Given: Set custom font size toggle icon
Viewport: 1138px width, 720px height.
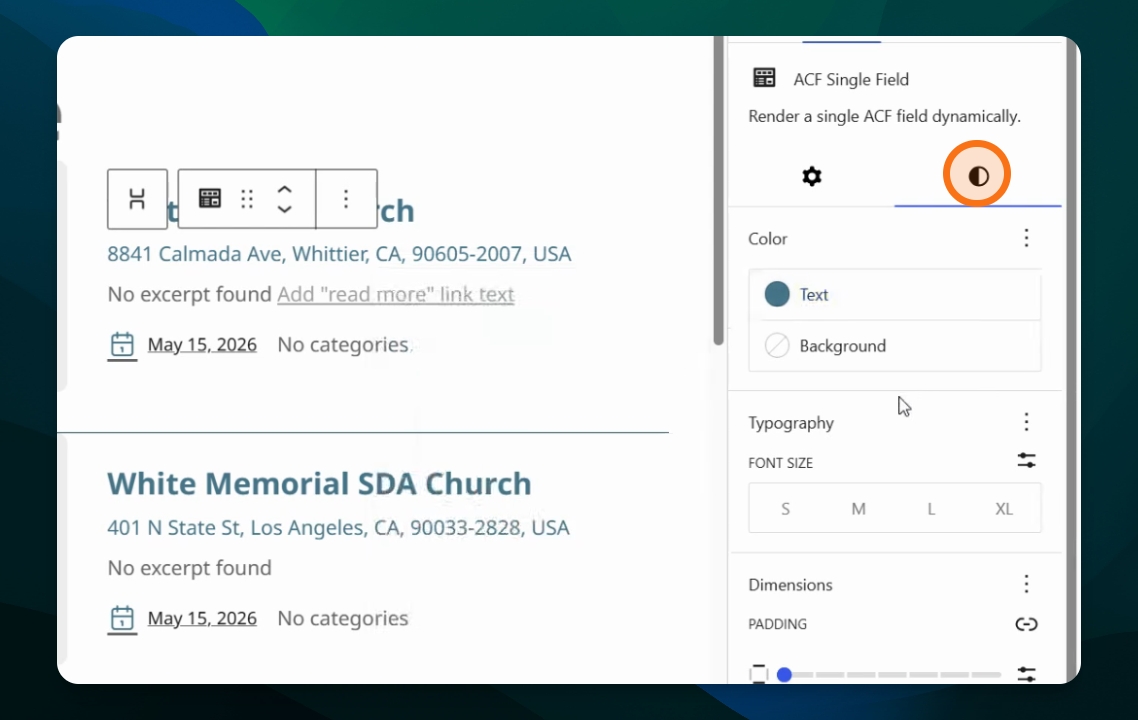Looking at the screenshot, I should pos(1026,460).
